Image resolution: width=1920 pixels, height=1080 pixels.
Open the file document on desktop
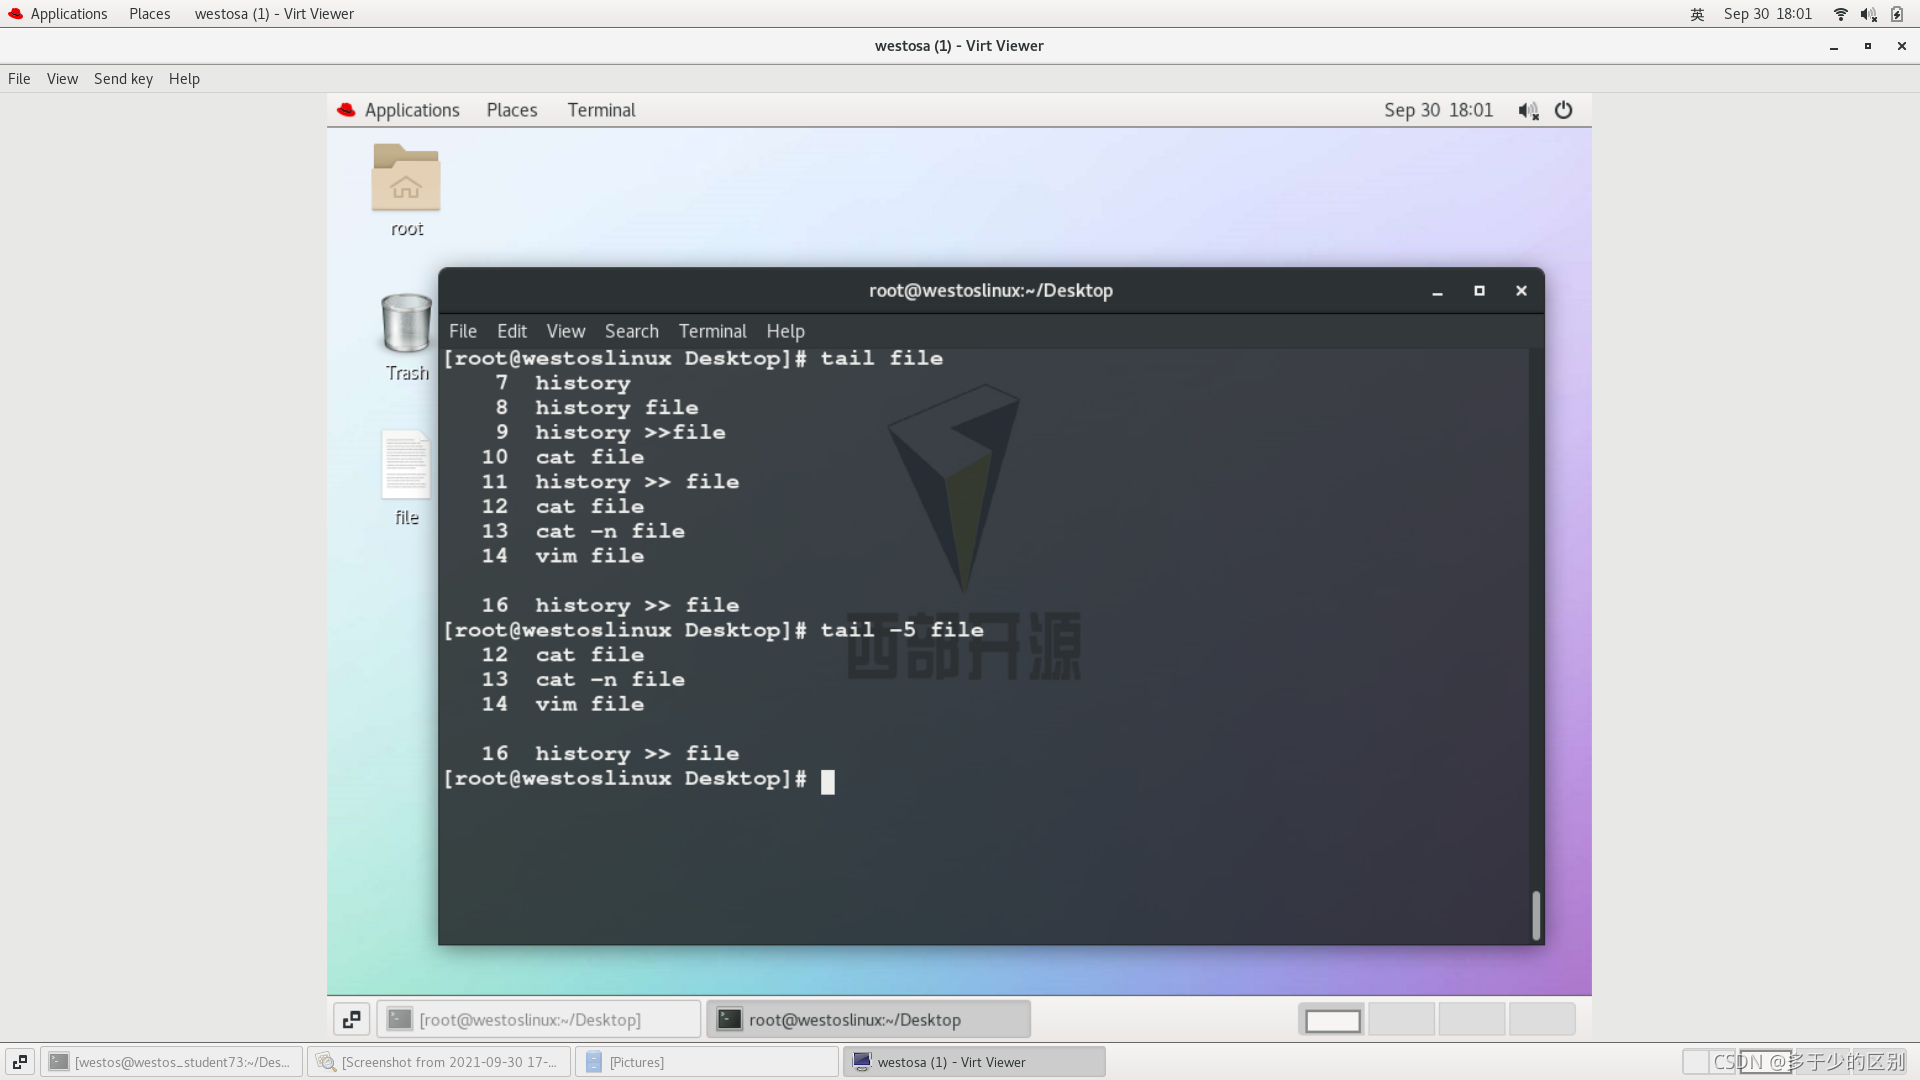point(406,466)
